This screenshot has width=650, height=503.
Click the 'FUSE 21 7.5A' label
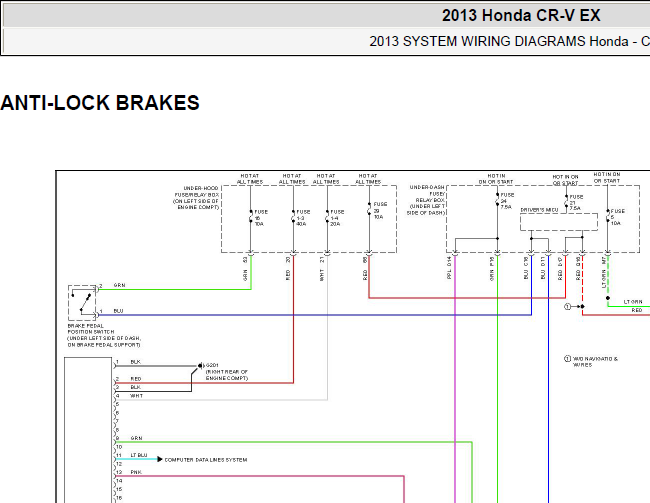(x=575, y=202)
